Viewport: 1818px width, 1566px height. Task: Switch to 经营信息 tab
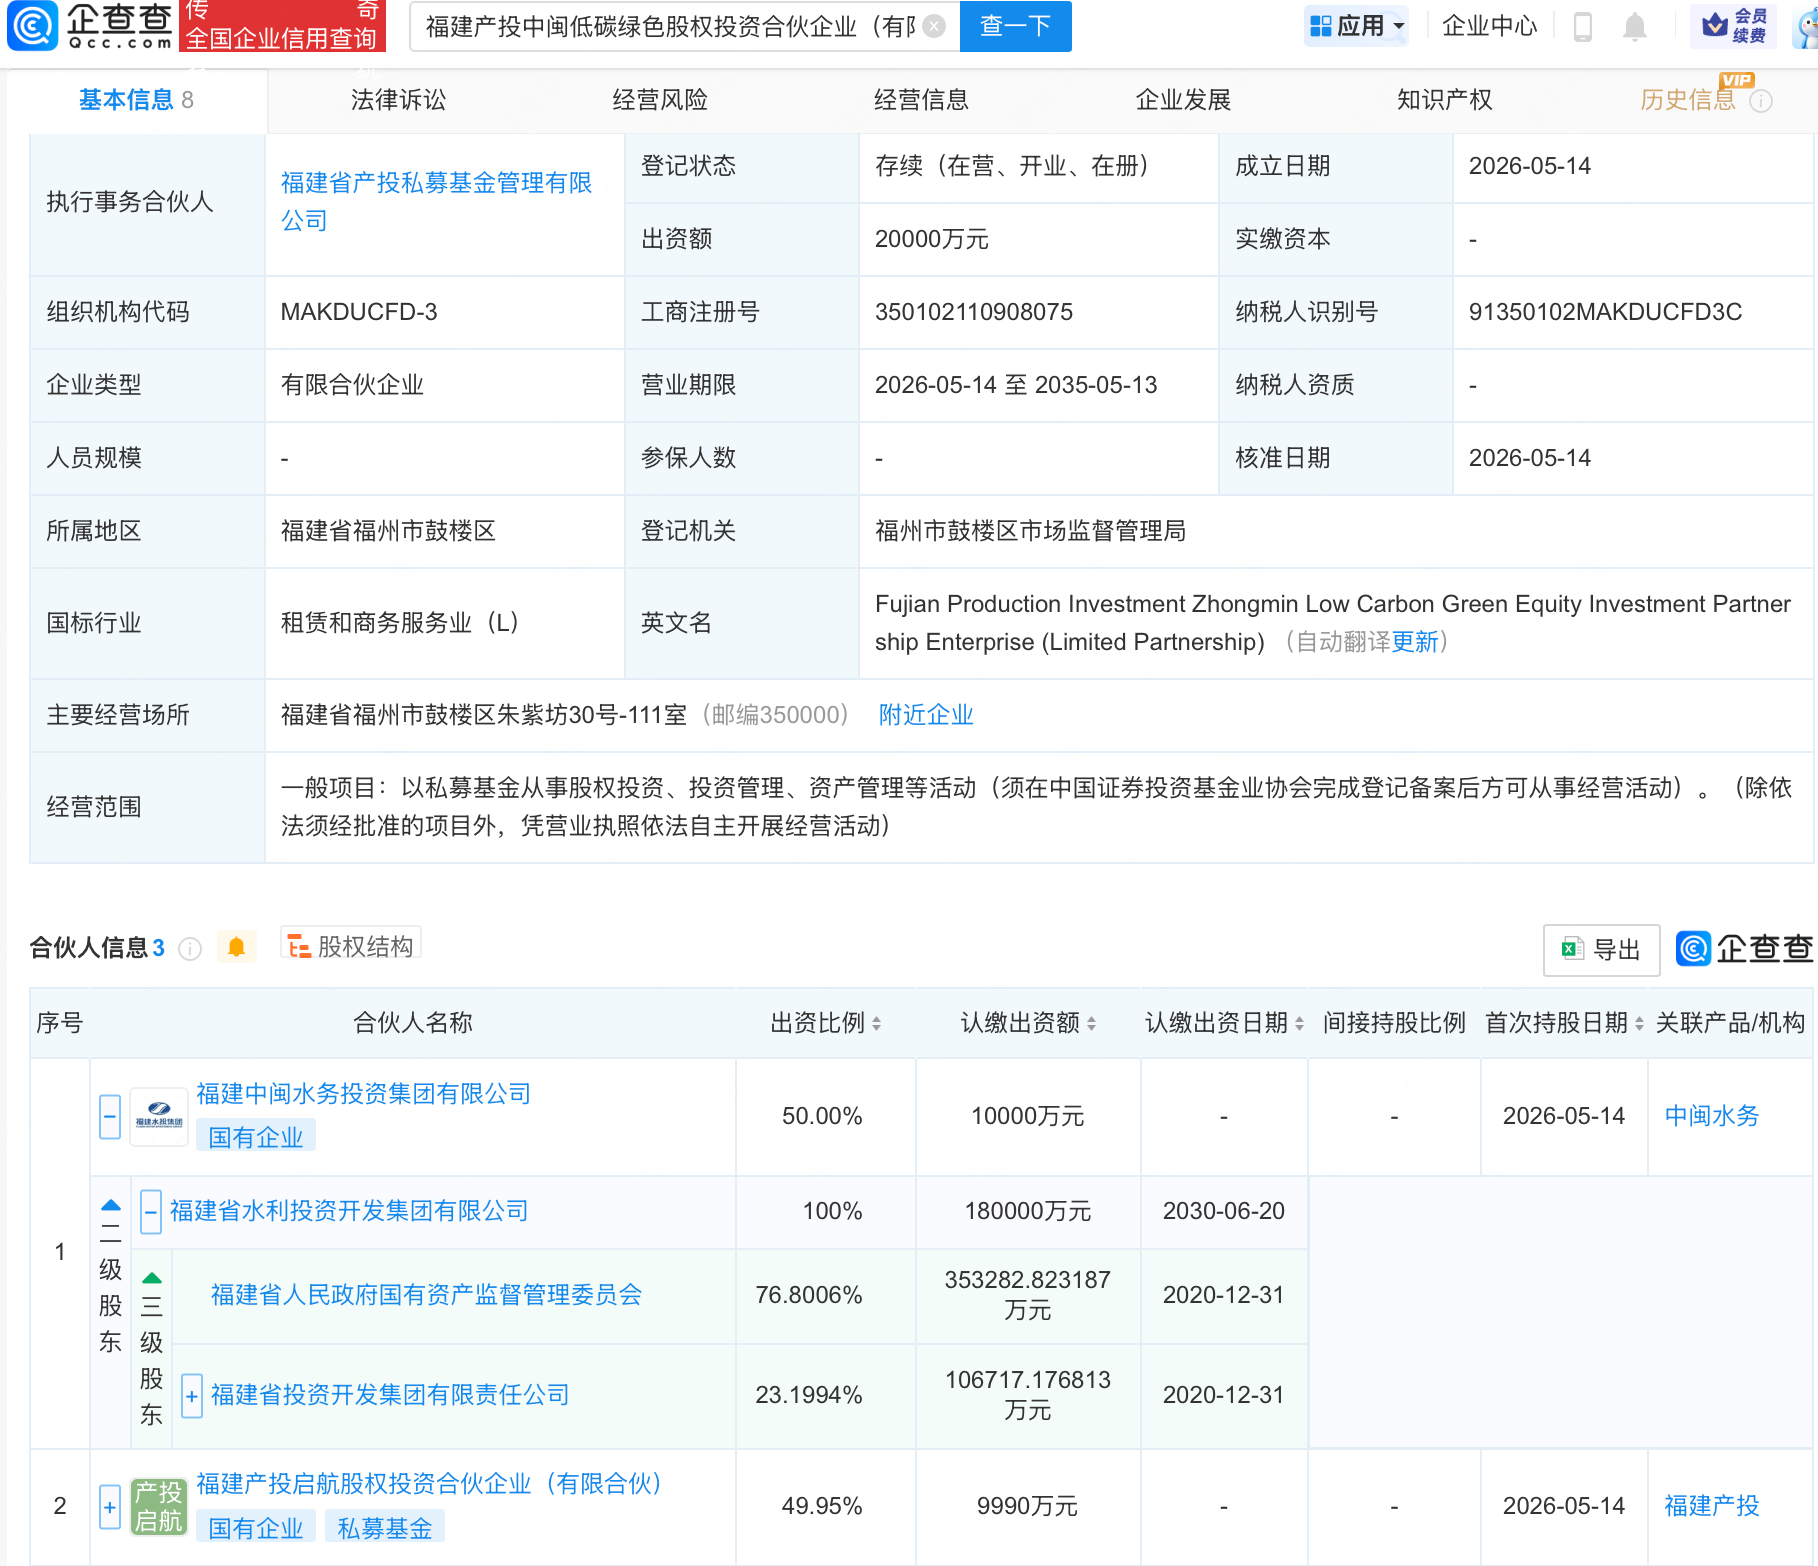coord(921,100)
